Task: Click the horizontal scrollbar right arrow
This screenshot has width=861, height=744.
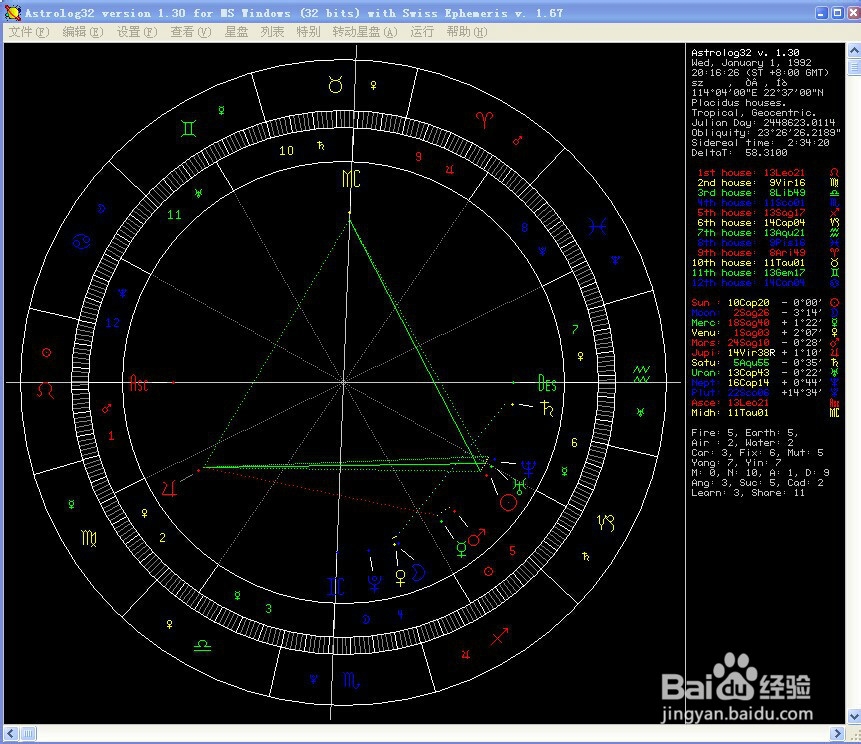Action: pyautogui.click(x=836, y=733)
